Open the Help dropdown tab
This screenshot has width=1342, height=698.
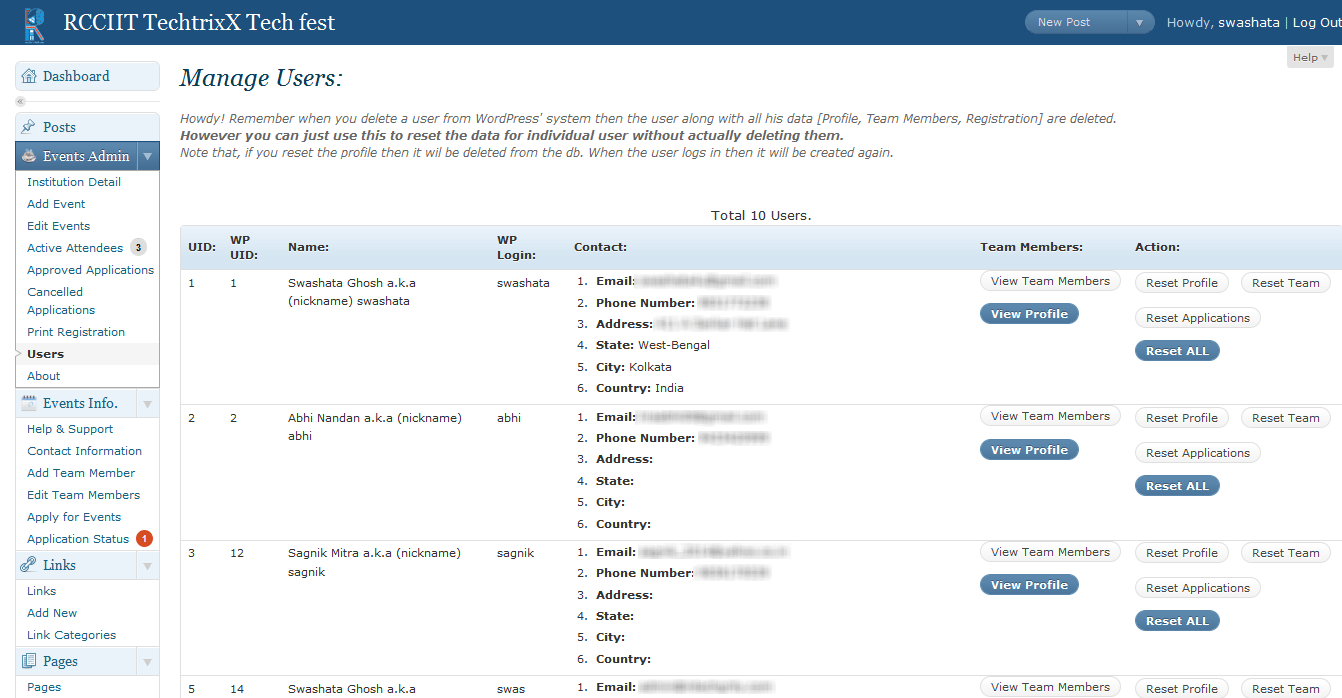pos(1310,58)
